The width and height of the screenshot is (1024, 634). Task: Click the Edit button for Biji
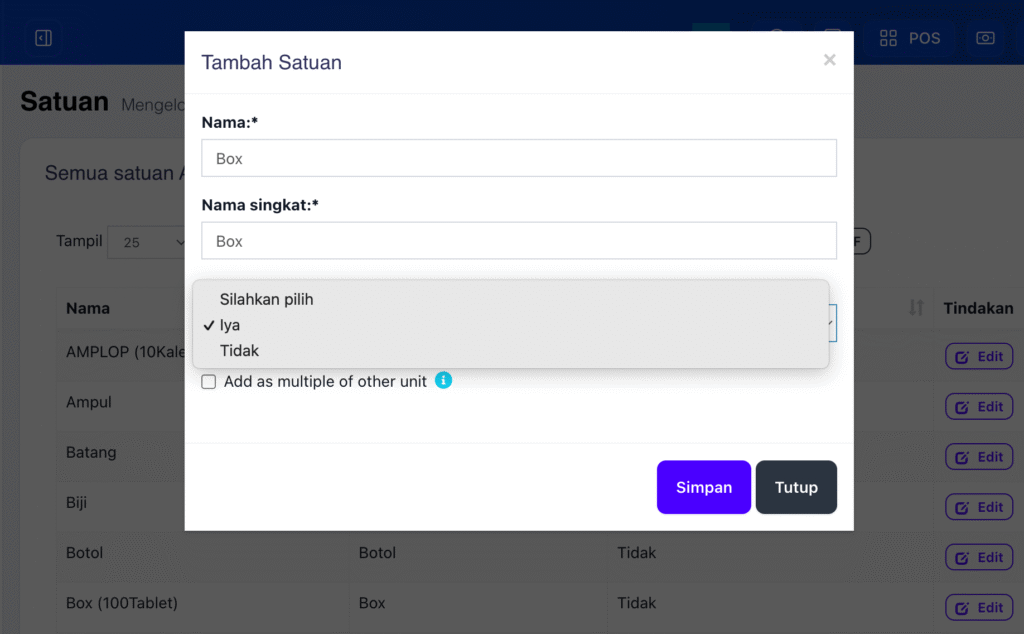(979, 507)
